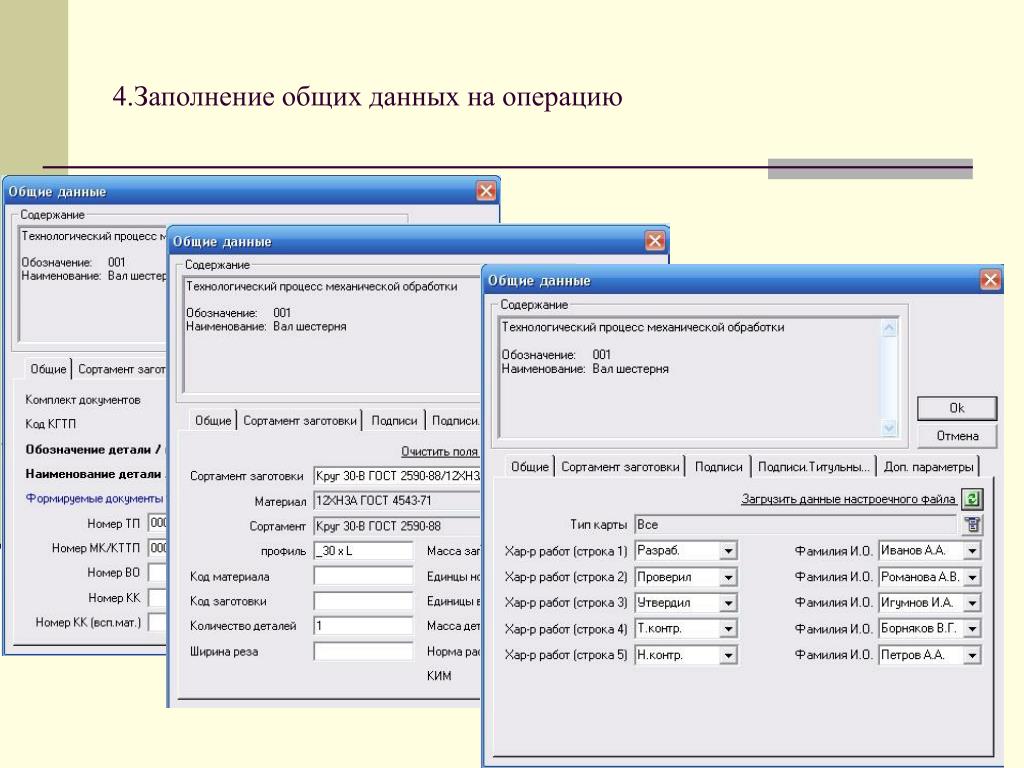The height and width of the screenshot is (768, 1024).
Task: Select Подписи tab in the front window
Action: click(x=718, y=466)
